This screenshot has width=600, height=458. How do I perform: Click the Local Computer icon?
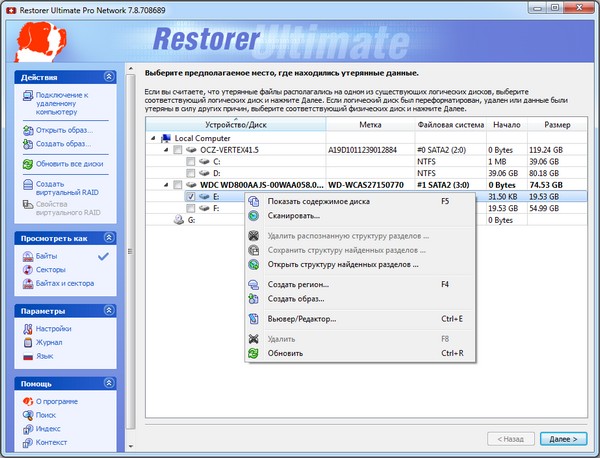(x=166, y=138)
